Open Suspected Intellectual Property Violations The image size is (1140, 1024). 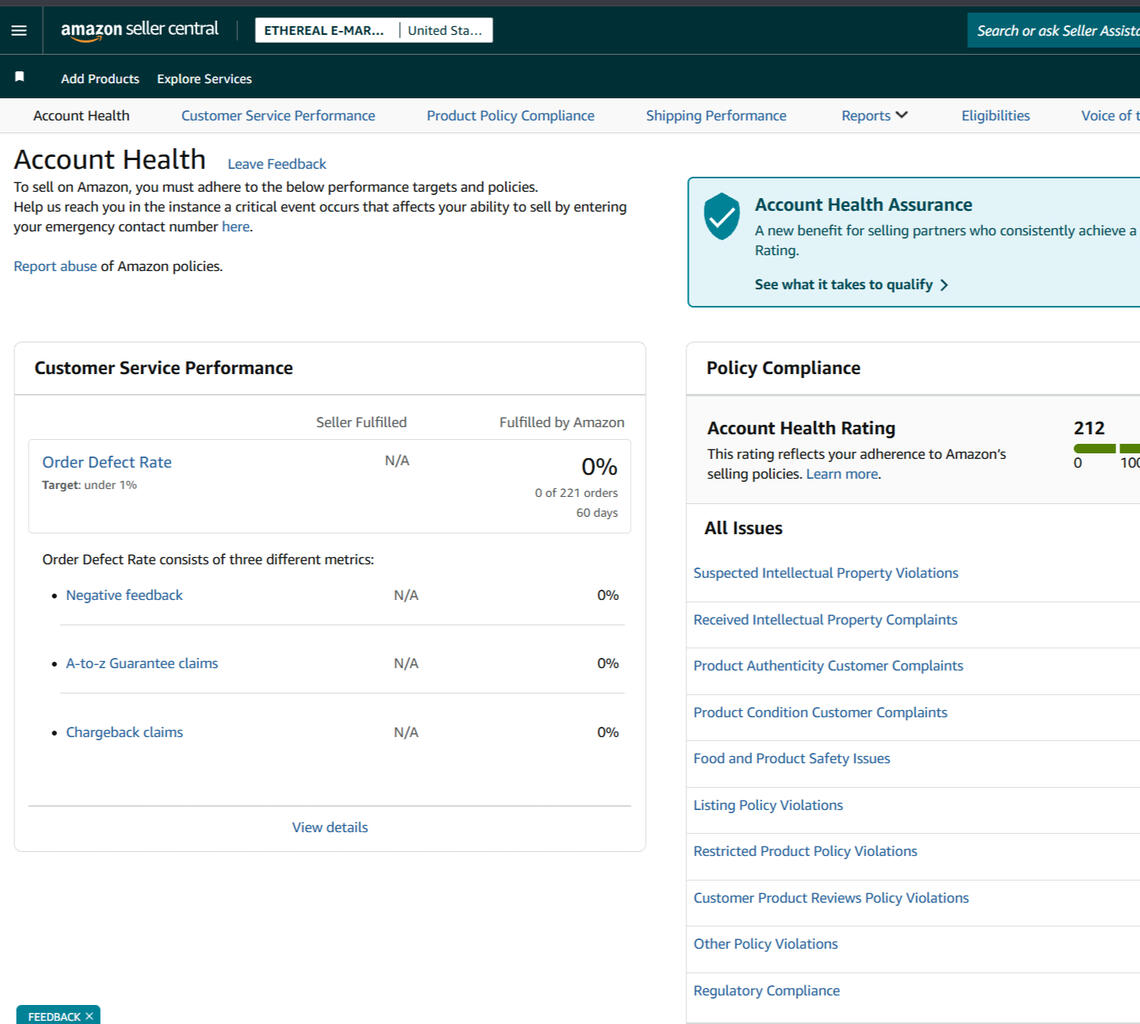pyautogui.click(x=826, y=573)
